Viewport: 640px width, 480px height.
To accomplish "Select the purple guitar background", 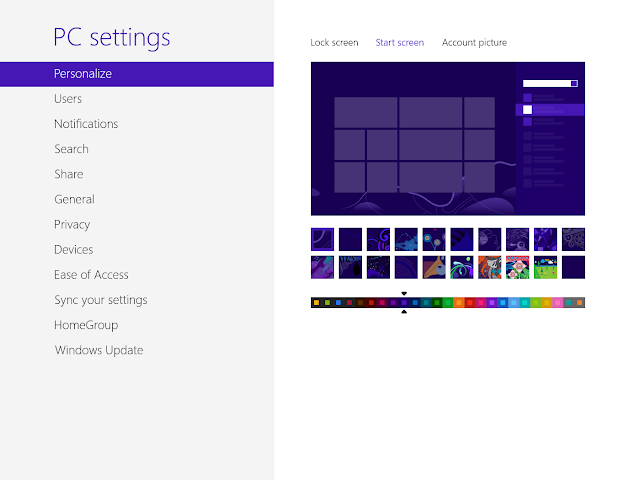I will click(x=322, y=267).
